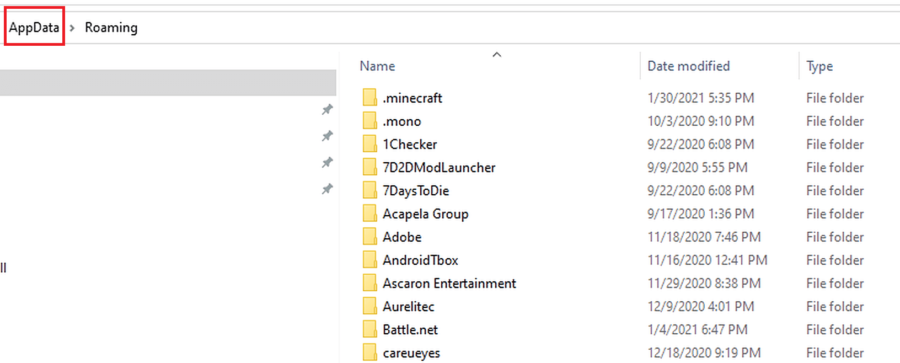Sort by the Date modified column header

pyautogui.click(x=688, y=66)
